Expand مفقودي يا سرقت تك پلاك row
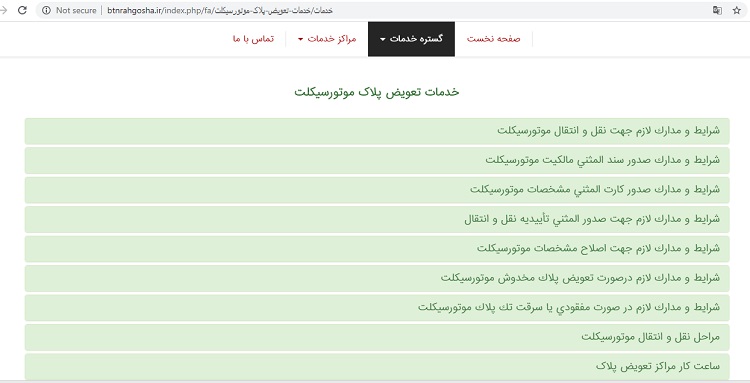Viewport: 750px width, 383px height. click(x=377, y=307)
